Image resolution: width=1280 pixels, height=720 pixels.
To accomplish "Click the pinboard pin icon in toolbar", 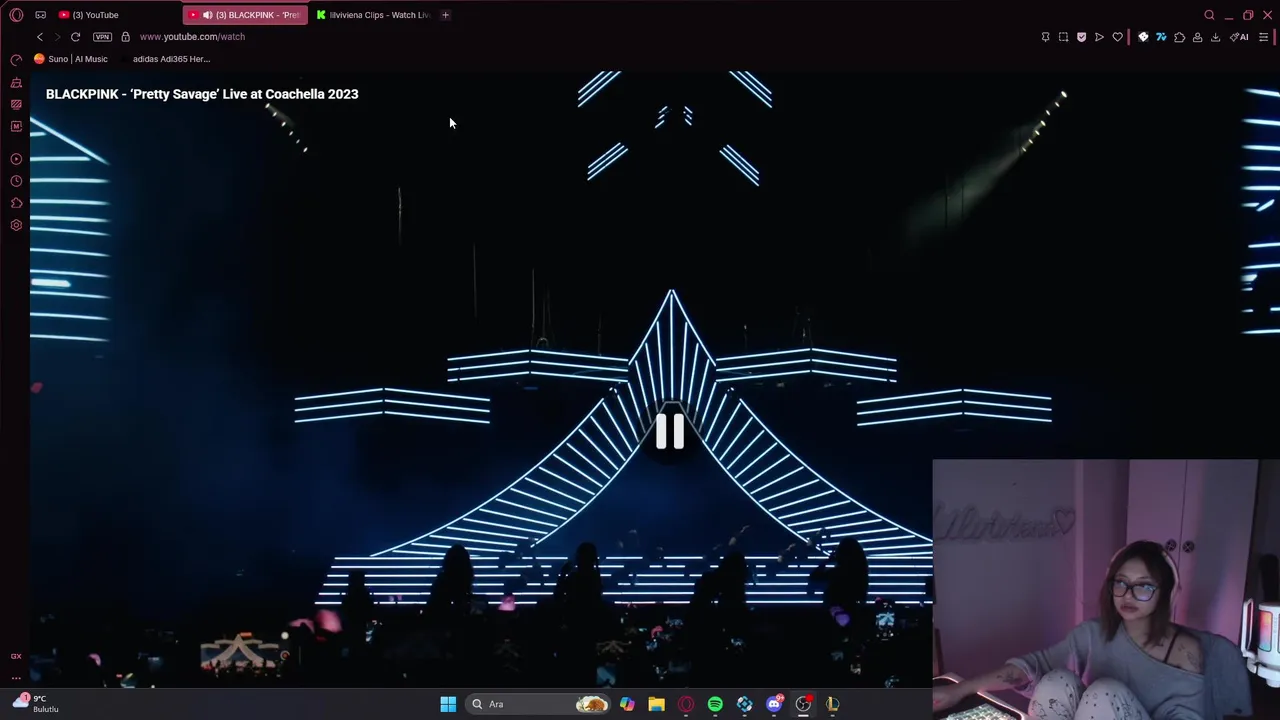I will click(x=1045, y=37).
